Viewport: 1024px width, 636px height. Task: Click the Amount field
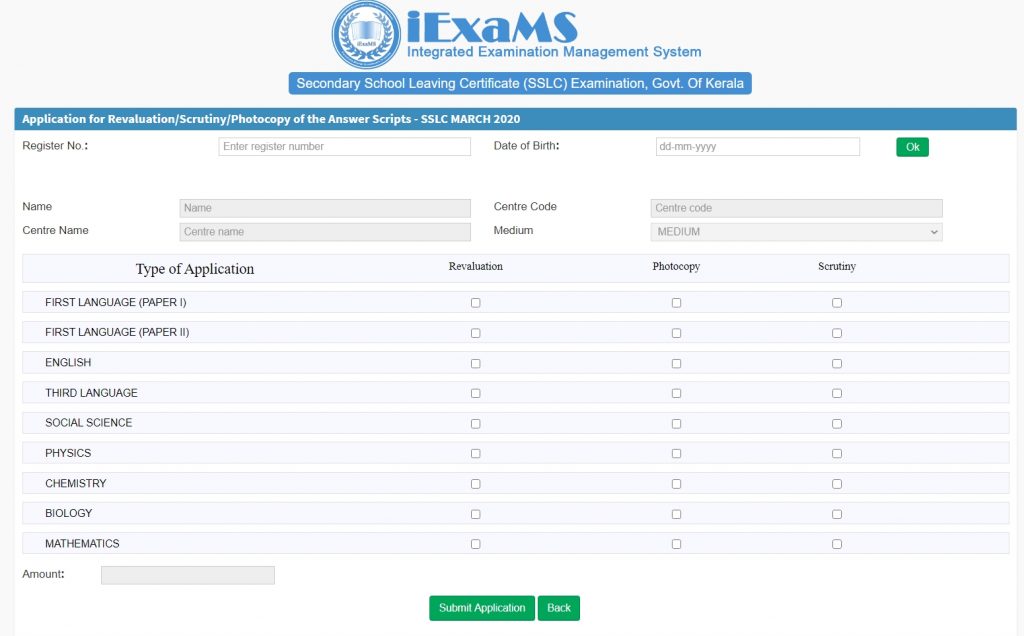tap(188, 575)
